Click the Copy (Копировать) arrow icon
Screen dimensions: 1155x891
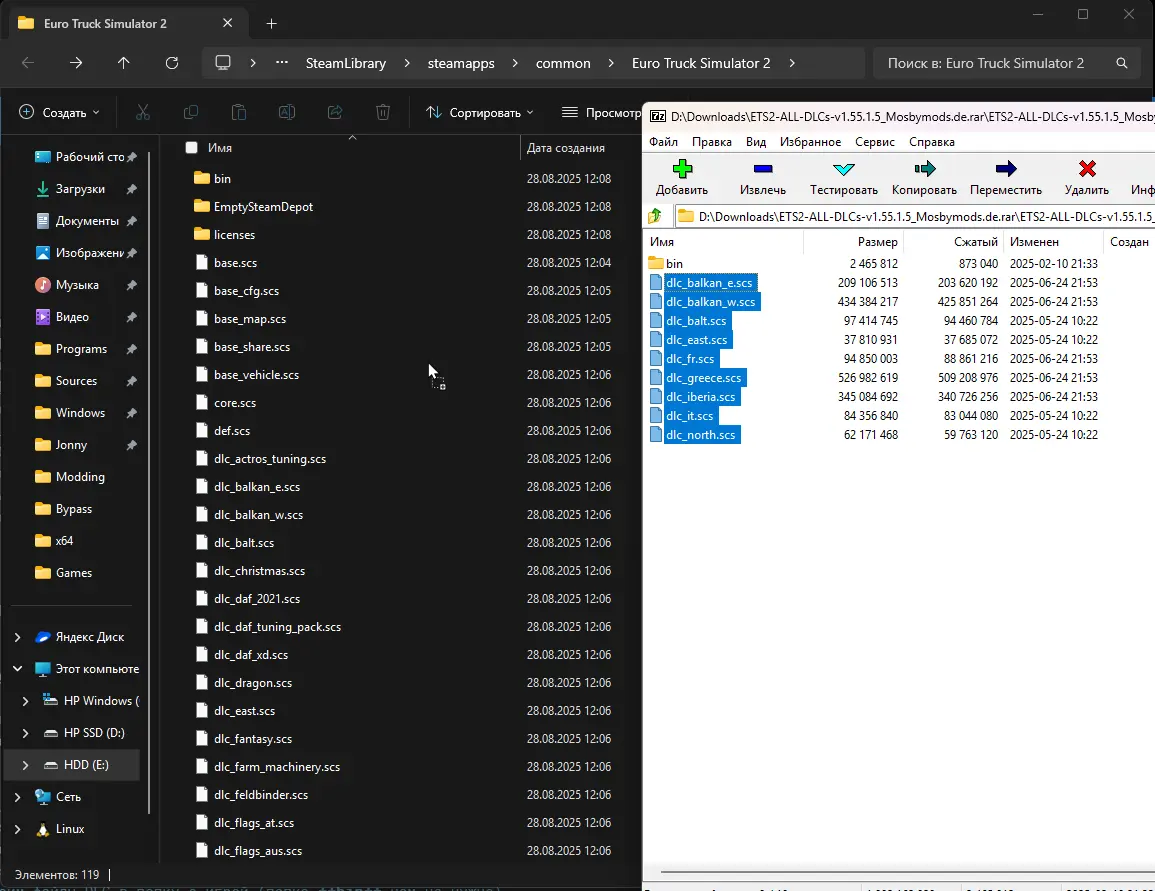(924, 169)
